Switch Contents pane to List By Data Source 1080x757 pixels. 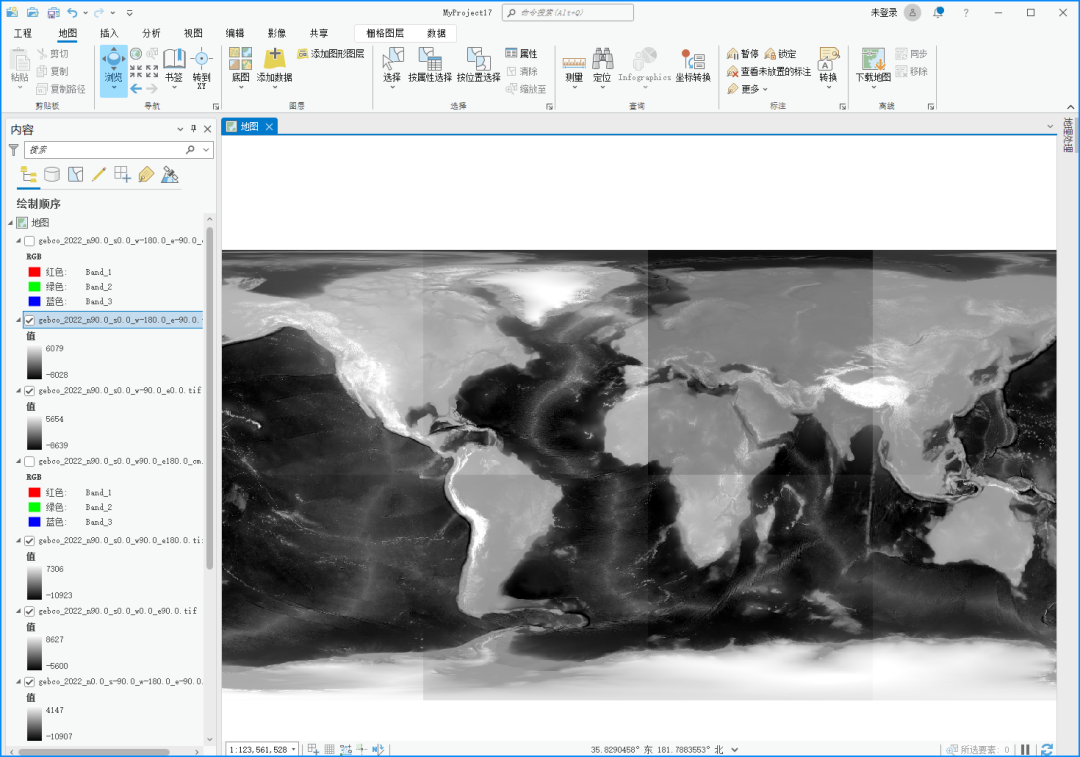52,174
